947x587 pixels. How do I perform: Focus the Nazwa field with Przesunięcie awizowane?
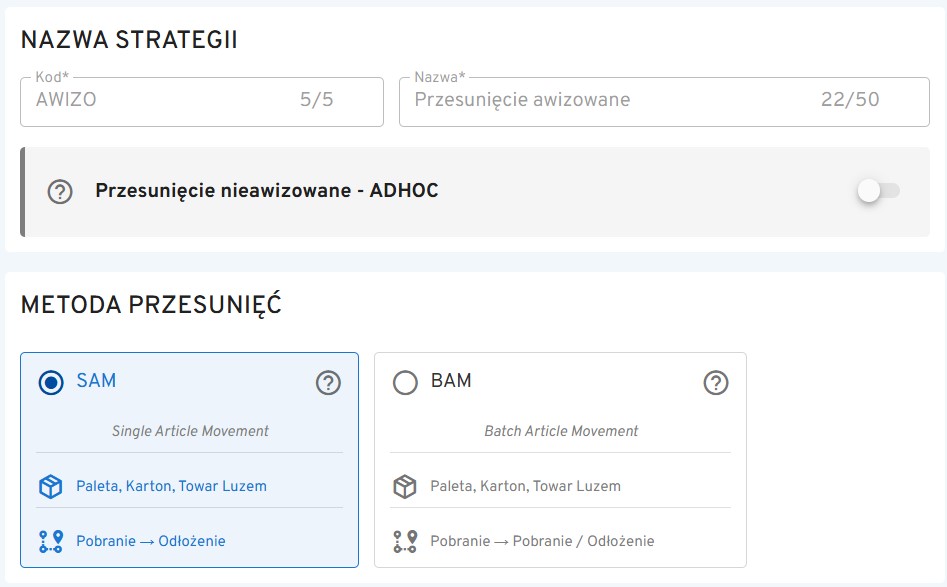click(x=600, y=100)
